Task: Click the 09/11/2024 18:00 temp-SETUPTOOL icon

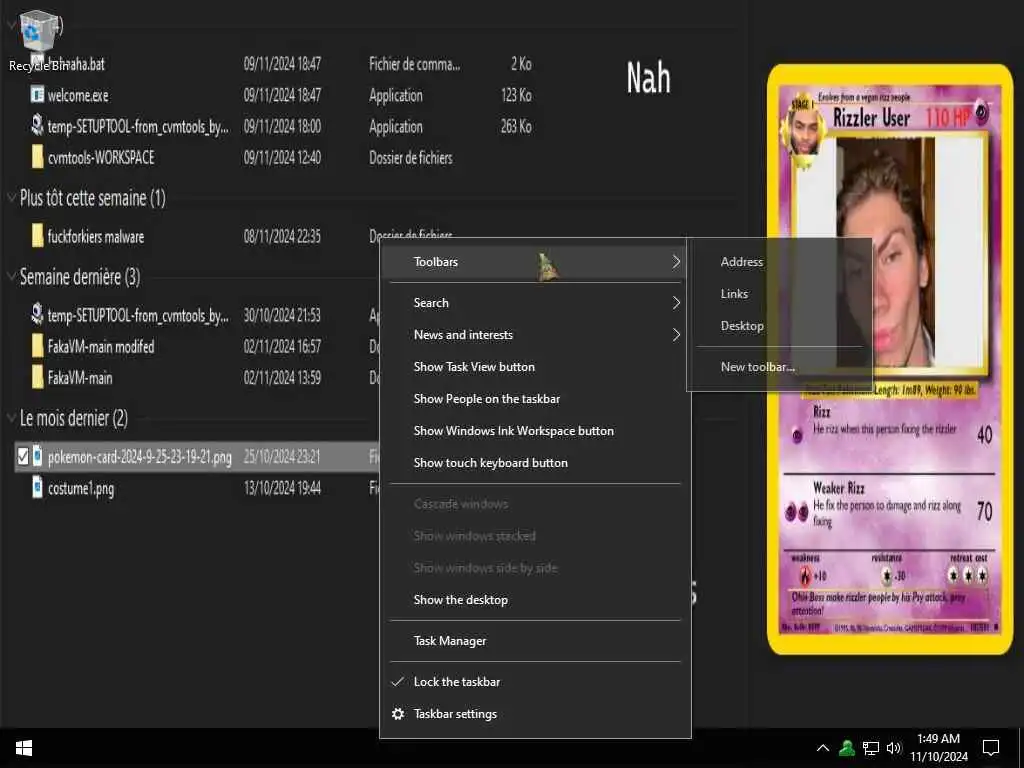Action: pos(37,125)
